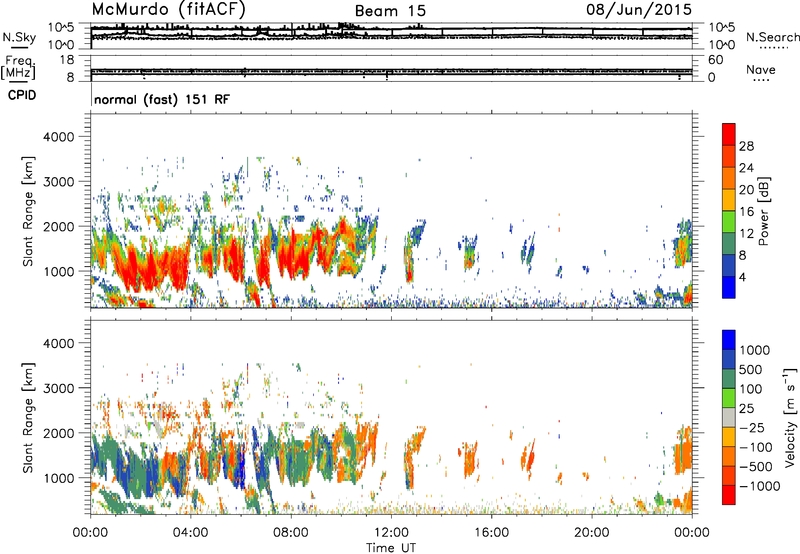800x554 pixels.
Task: Click the Freq. [MHz] axis label
Action: point(18,67)
